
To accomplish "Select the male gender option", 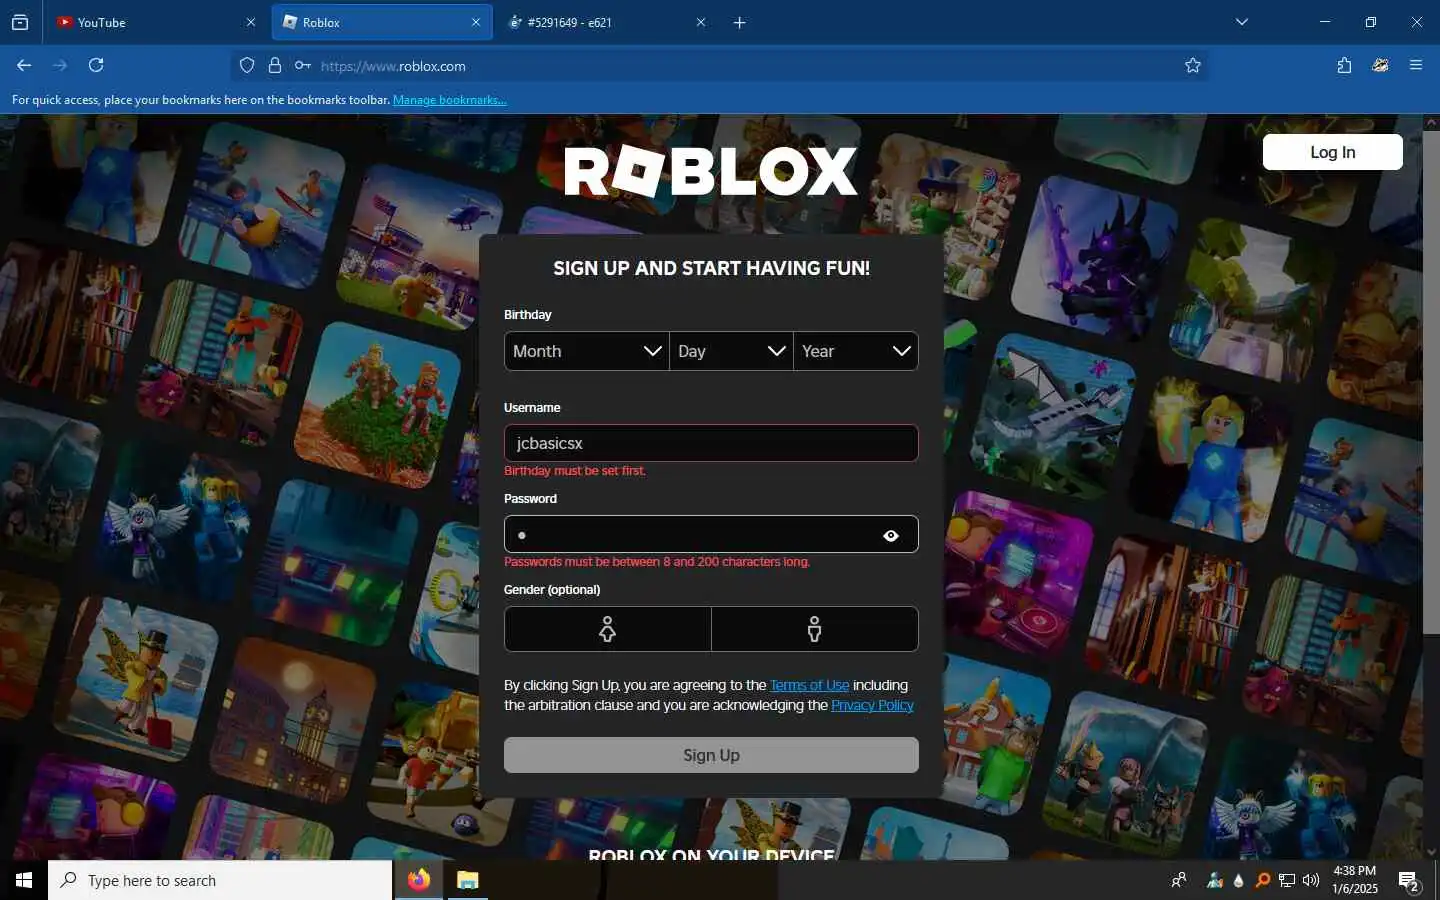I will [815, 629].
